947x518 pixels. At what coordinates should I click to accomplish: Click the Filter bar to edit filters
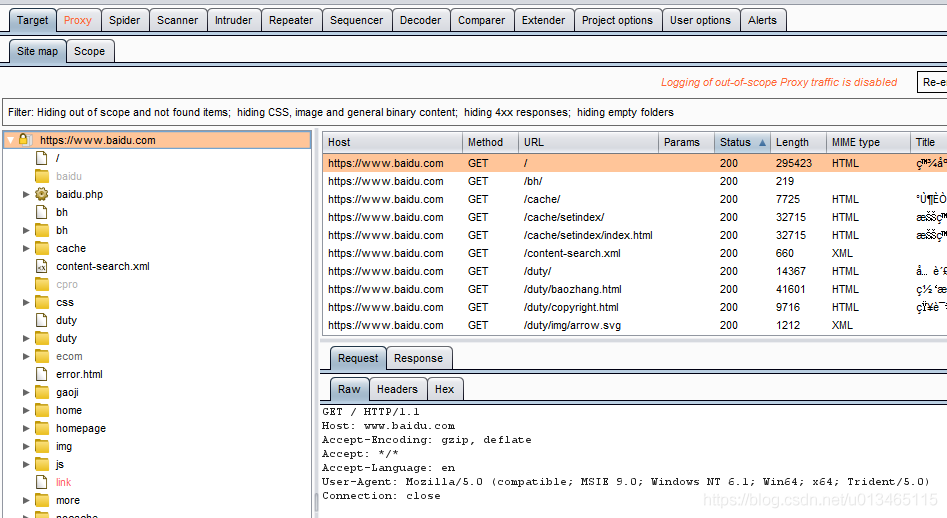coord(474,112)
